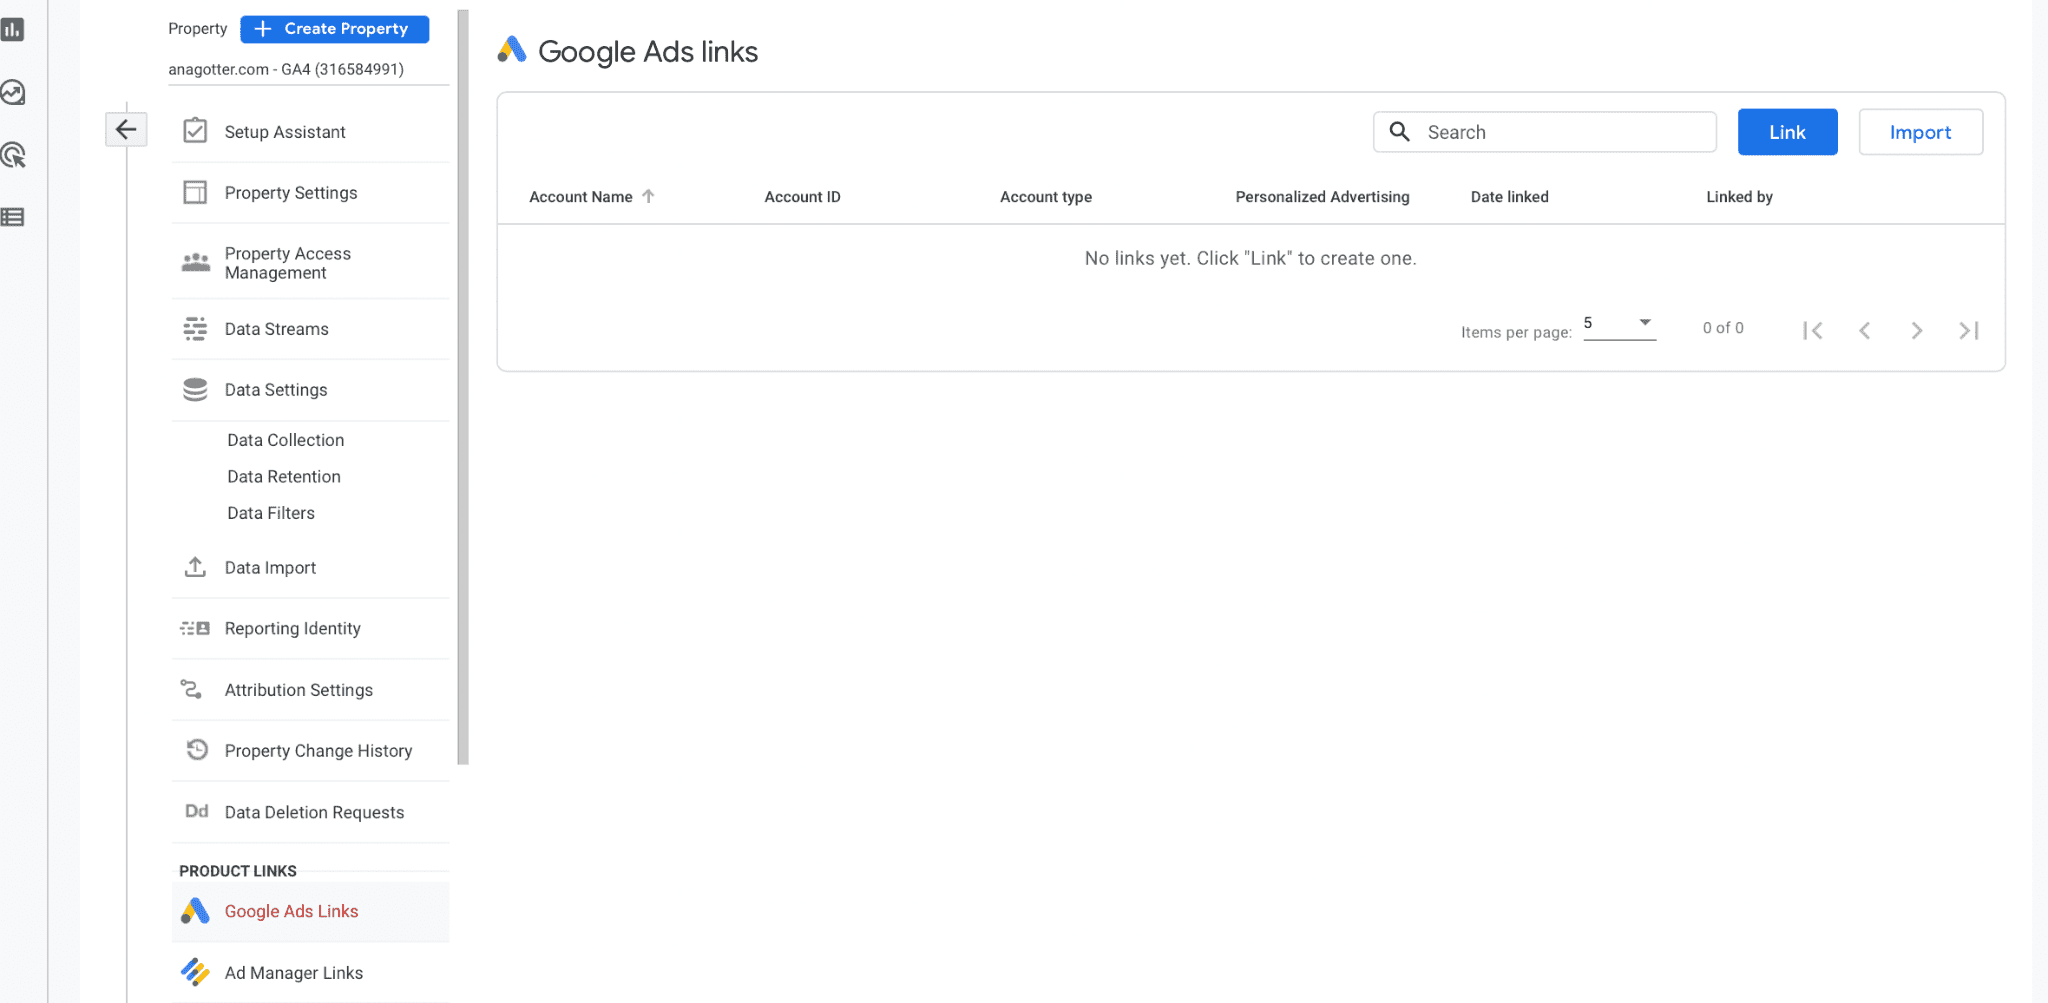The width and height of the screenshot is (2048, 1003).
Task: Open Configure icon in left rail
Action: (x=12, y=217)
